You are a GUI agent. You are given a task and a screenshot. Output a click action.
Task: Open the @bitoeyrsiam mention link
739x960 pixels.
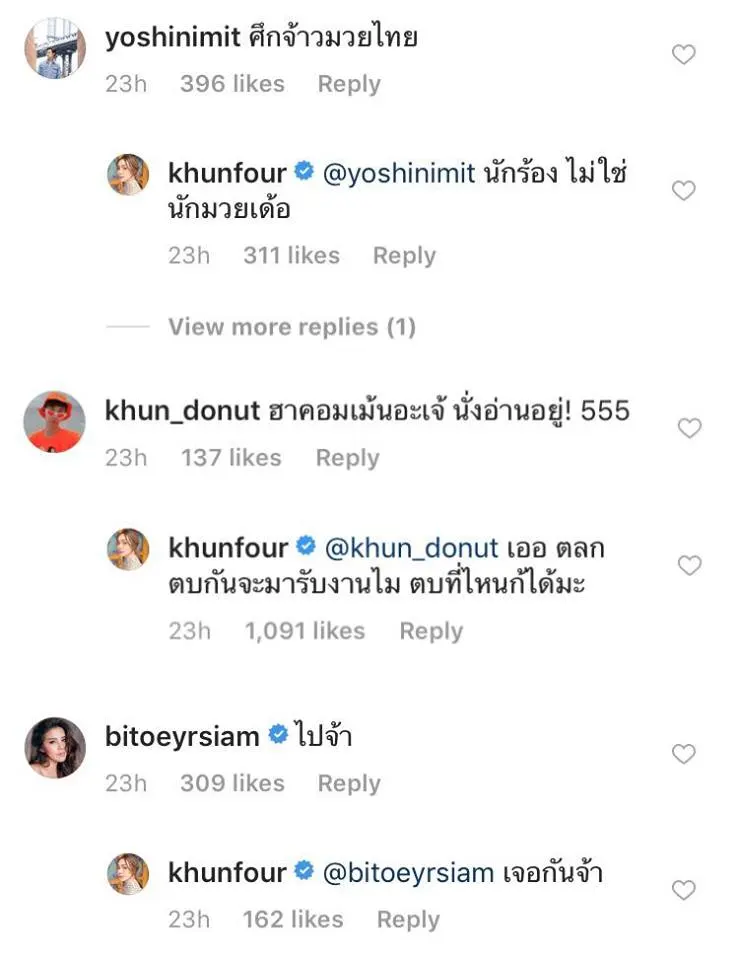pos(408,873)
